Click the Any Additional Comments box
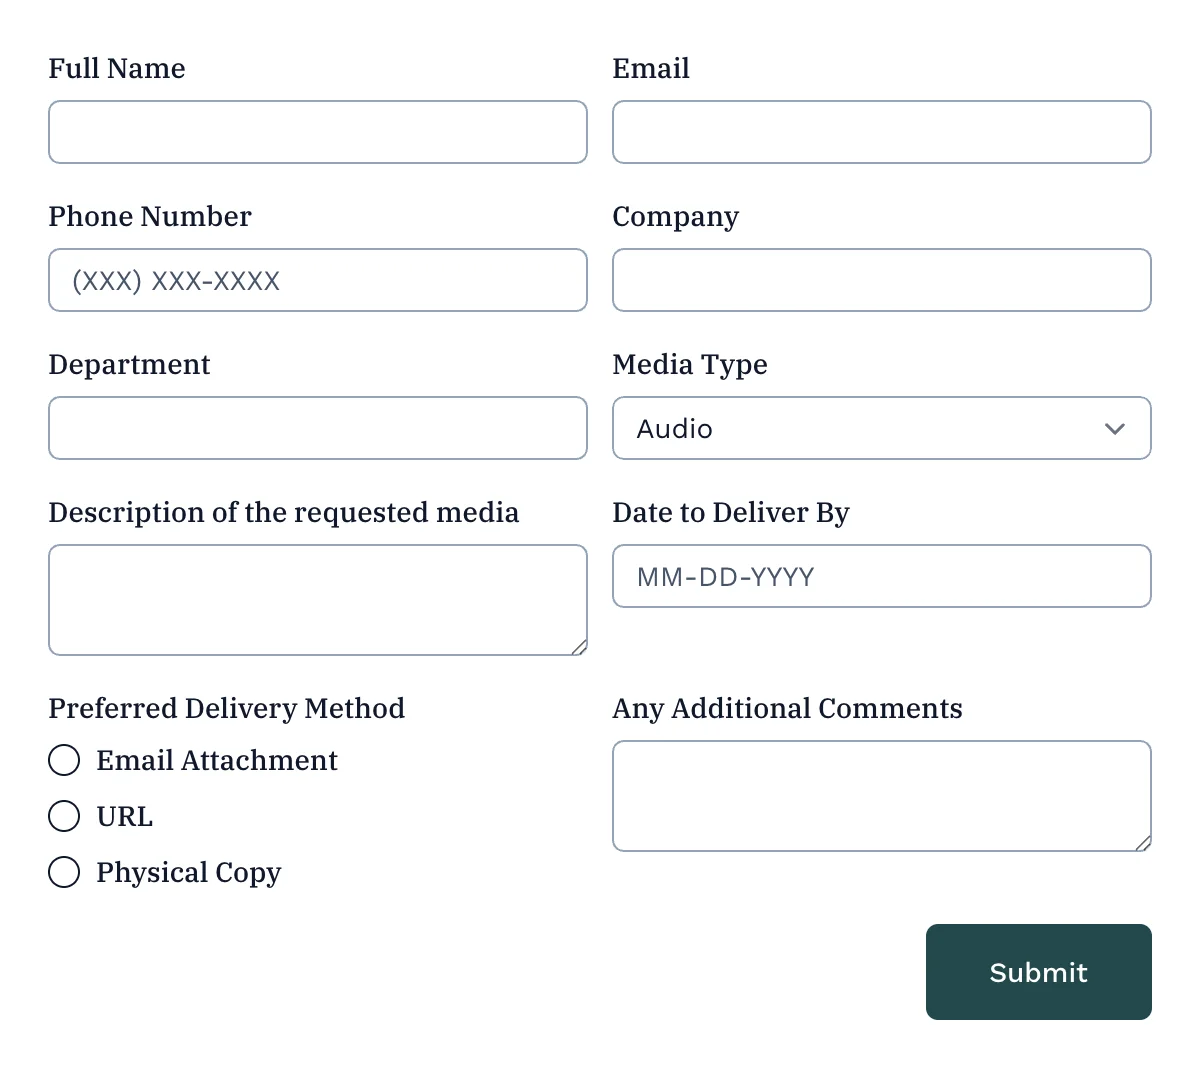The height and width of the screenshot is (1080, 1200). (881, 796)
